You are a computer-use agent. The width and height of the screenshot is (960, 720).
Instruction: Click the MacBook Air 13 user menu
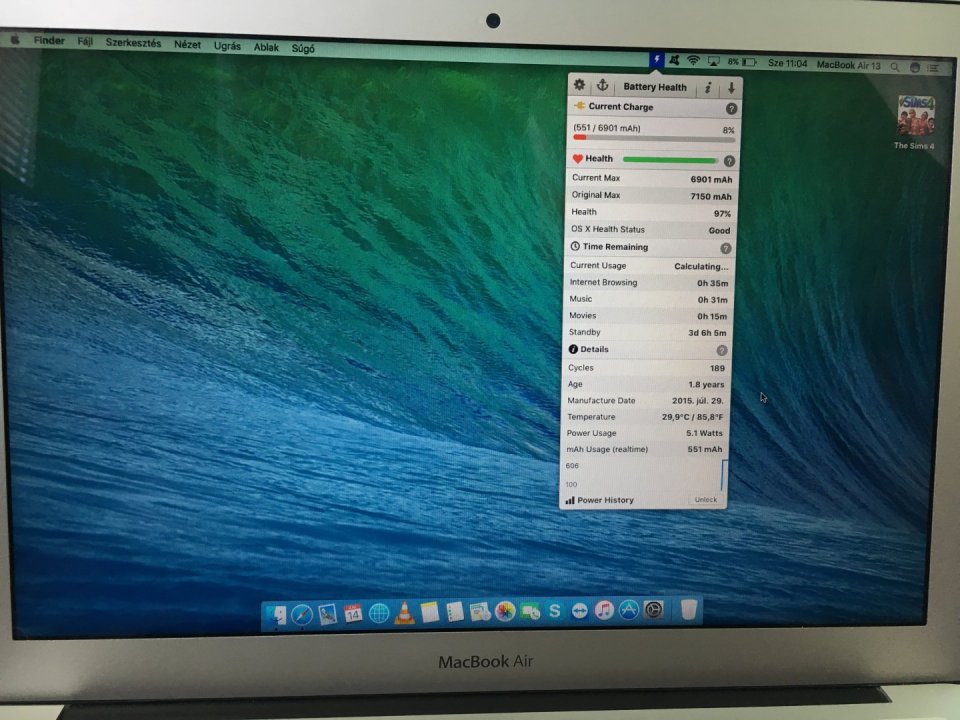click(x=849, y=65)
